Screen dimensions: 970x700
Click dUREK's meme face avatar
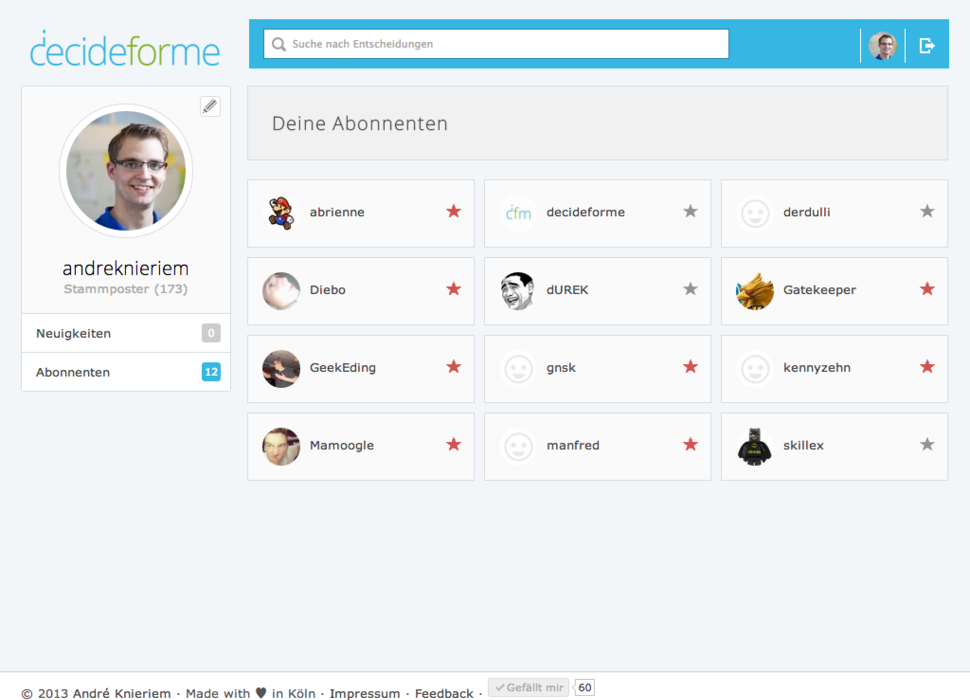[x=517, y=291]
